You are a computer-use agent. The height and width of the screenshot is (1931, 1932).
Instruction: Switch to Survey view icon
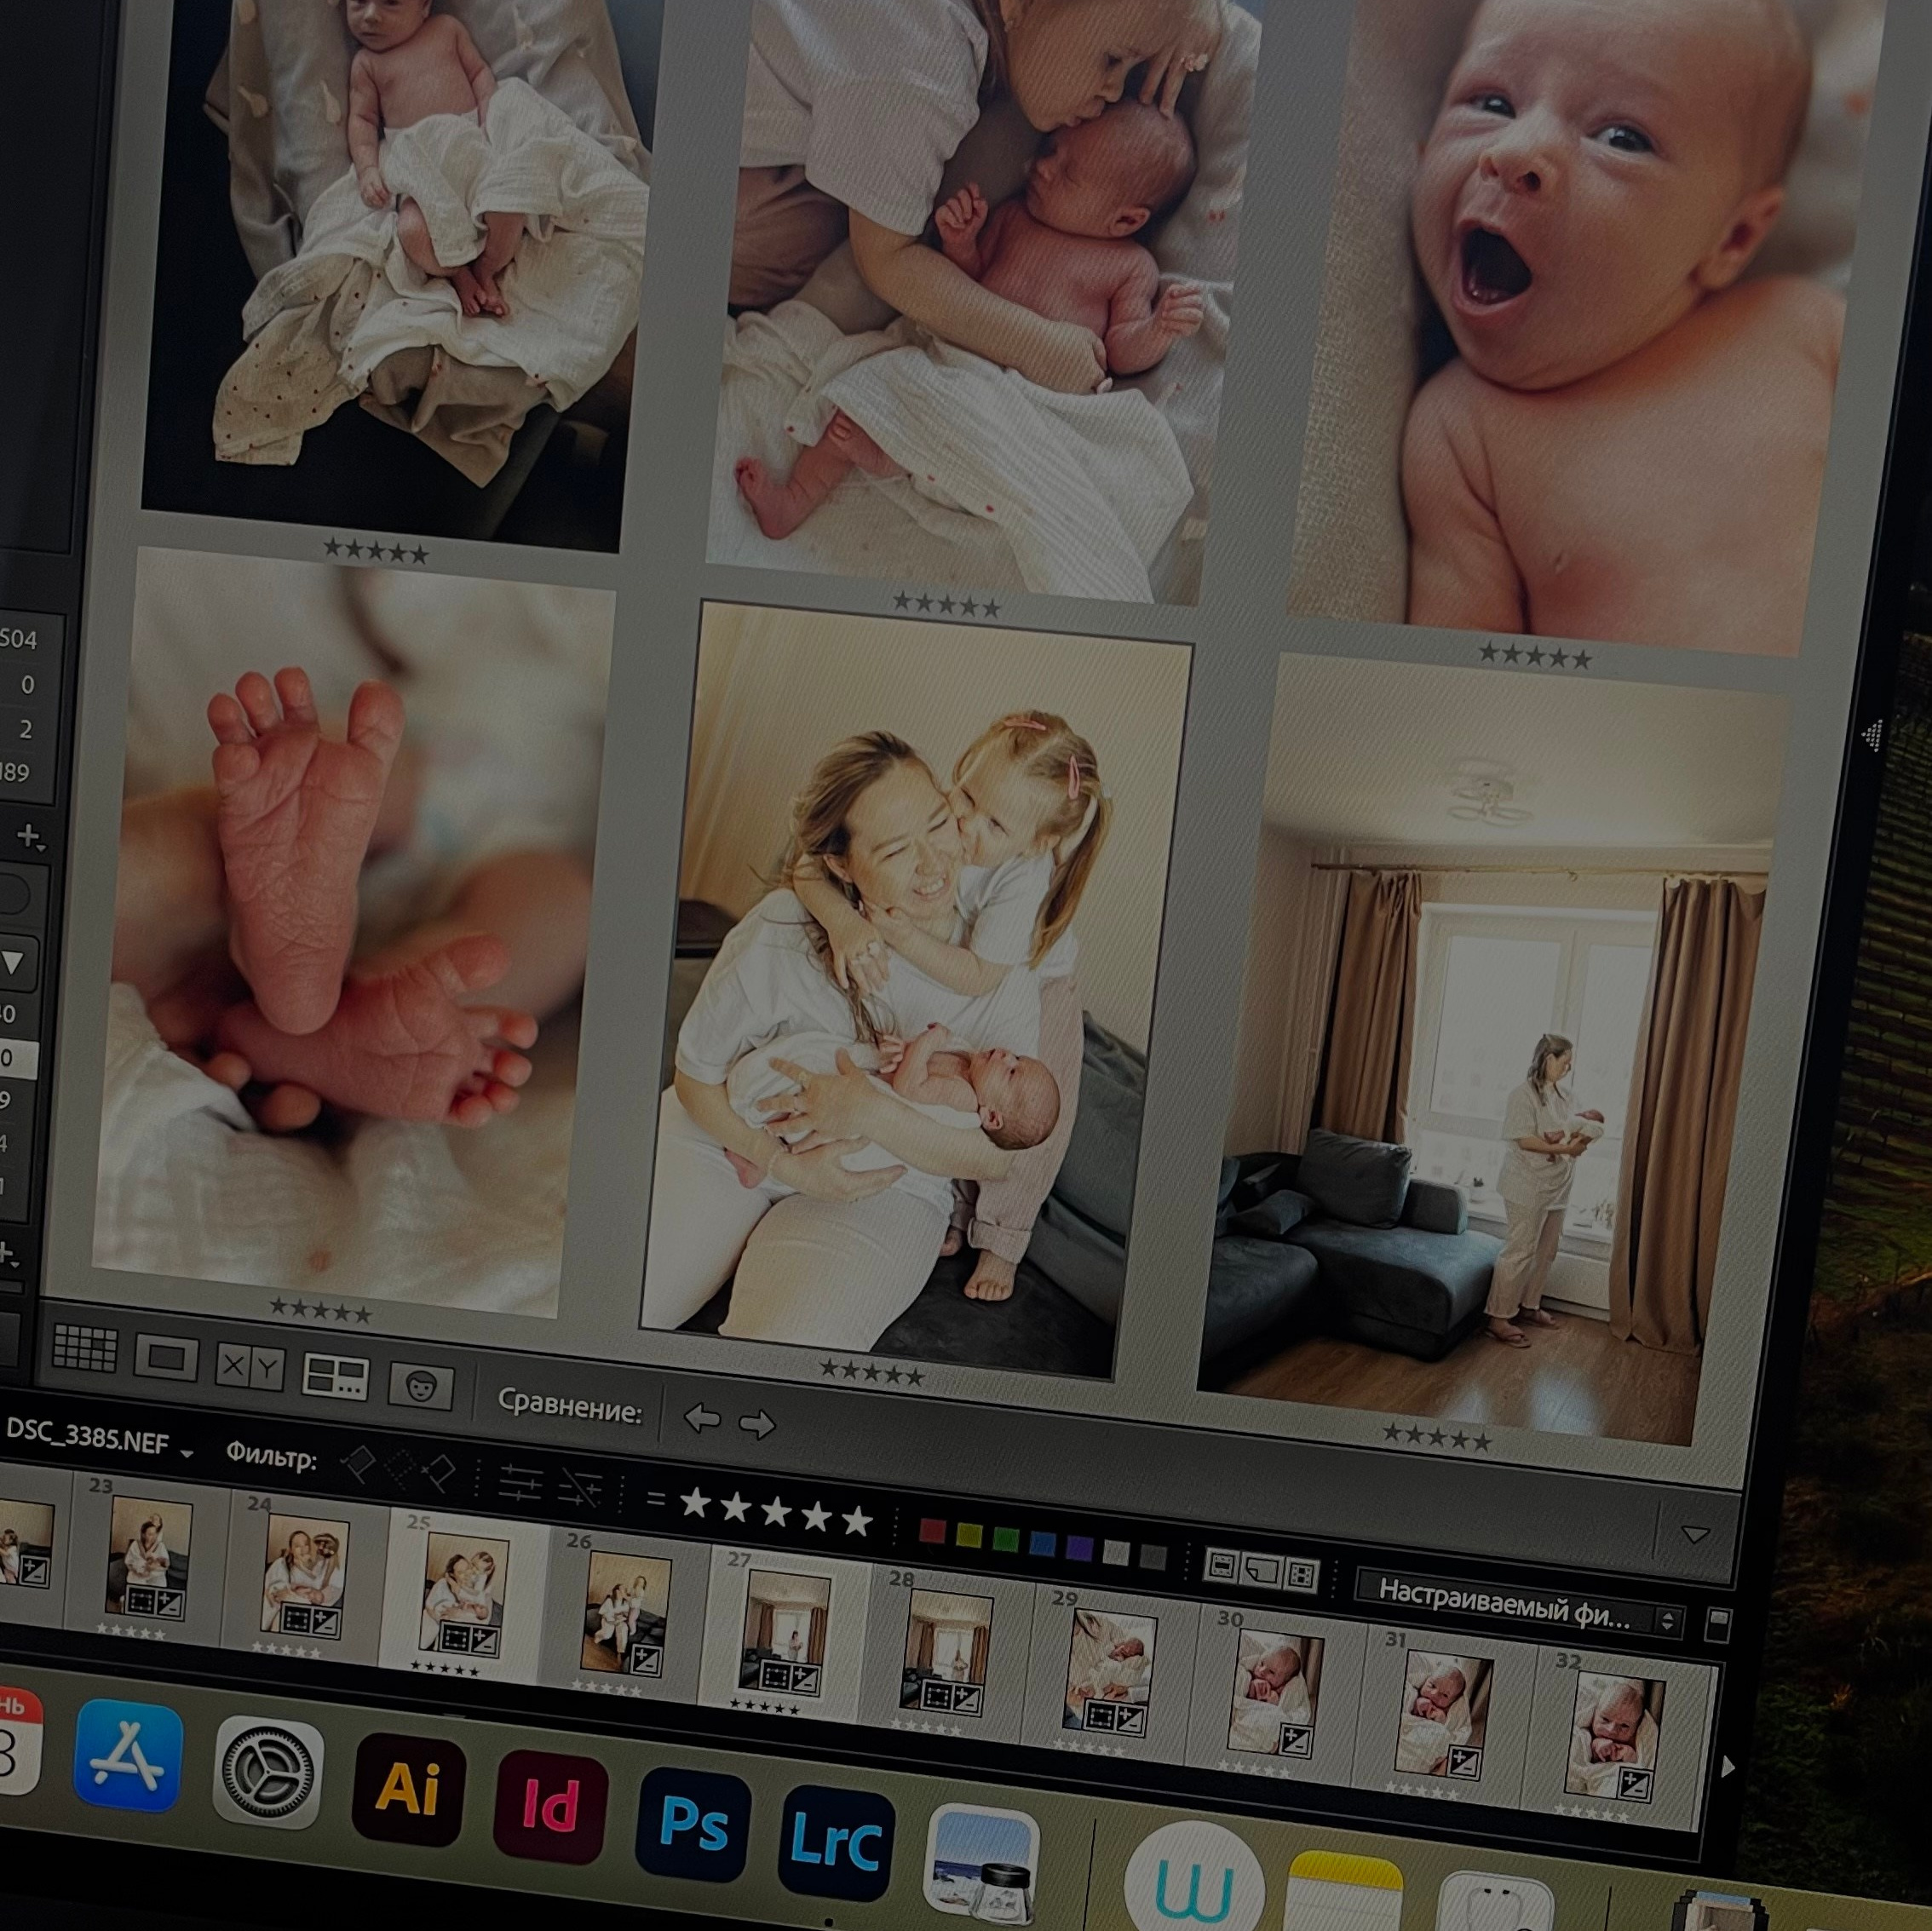(335, 1376)
